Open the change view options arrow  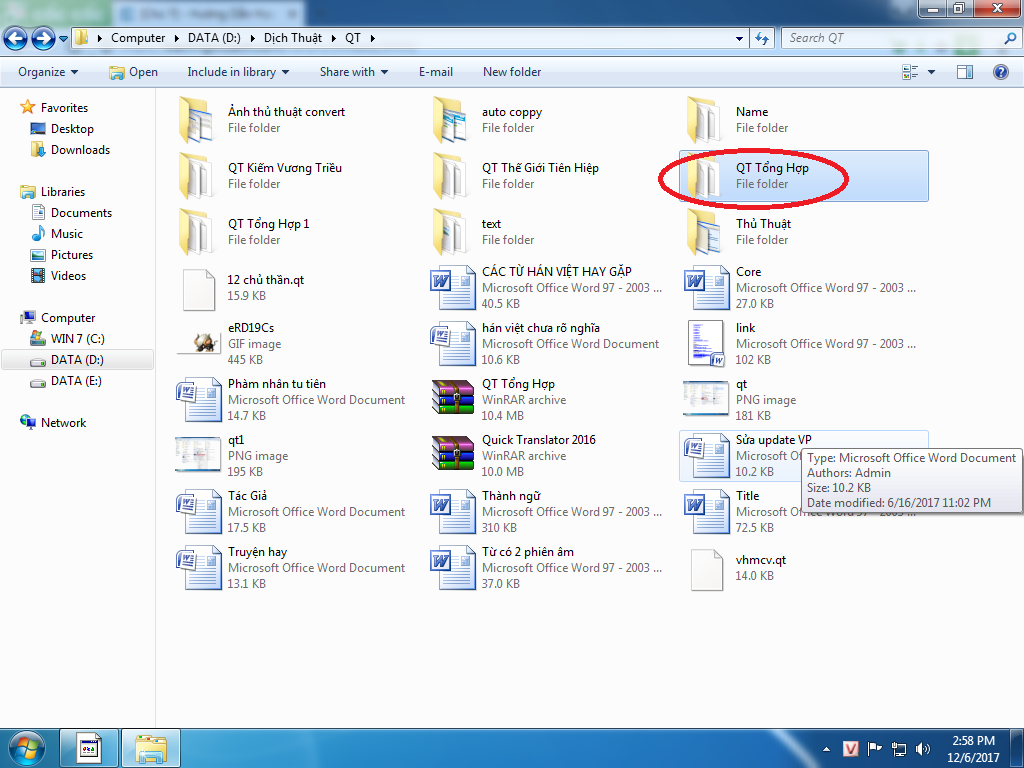point(932,72)
